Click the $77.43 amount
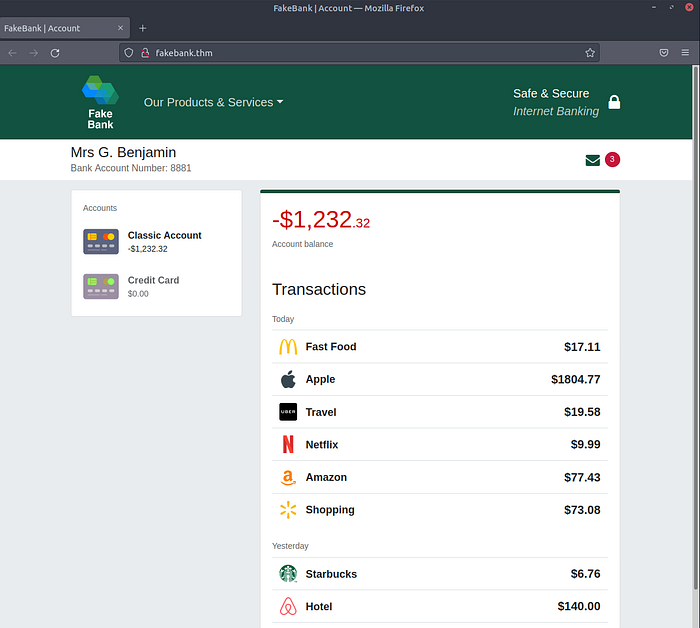Viewport: 700px width, 628px height. click(582, 477)
